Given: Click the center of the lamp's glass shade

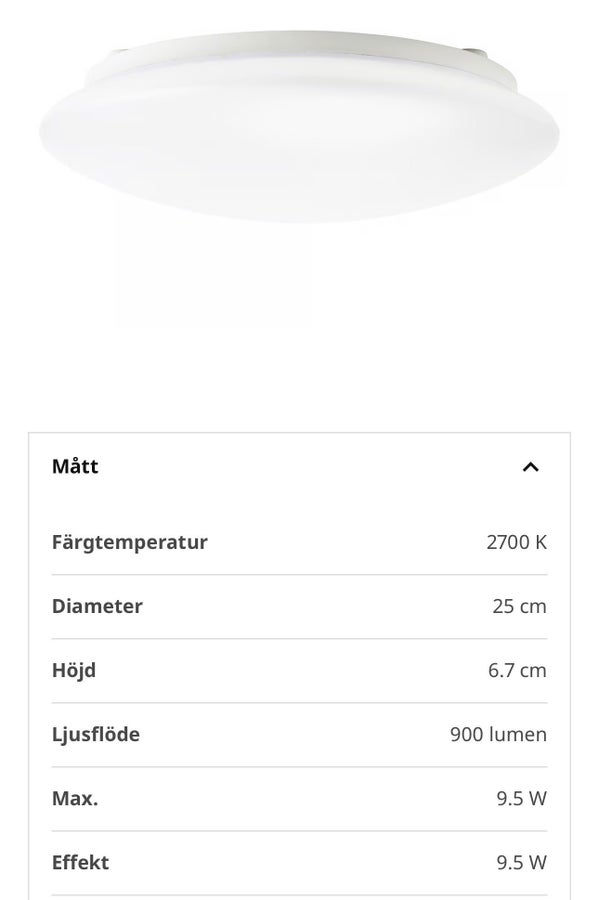Looking at the screenshot, I should click(299, 141).
